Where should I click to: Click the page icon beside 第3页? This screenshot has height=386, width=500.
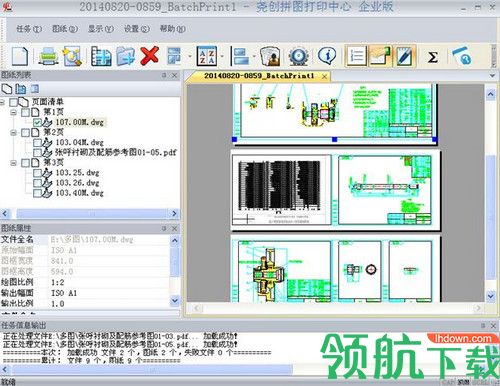35,163
